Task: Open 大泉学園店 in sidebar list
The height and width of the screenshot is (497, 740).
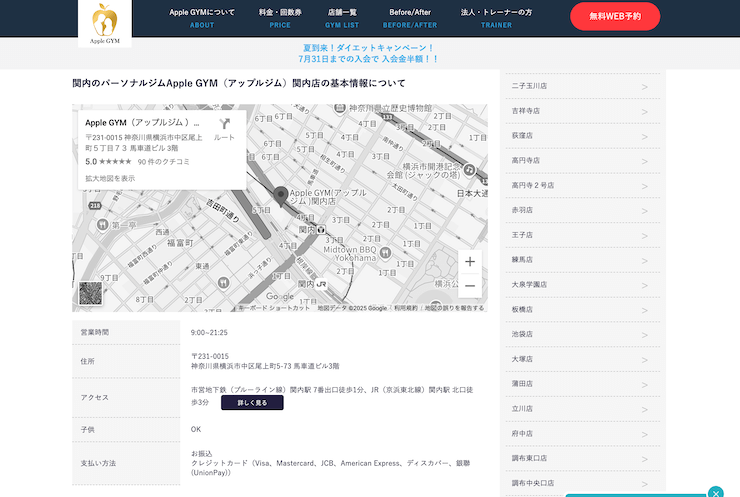Action: (583, 285)
